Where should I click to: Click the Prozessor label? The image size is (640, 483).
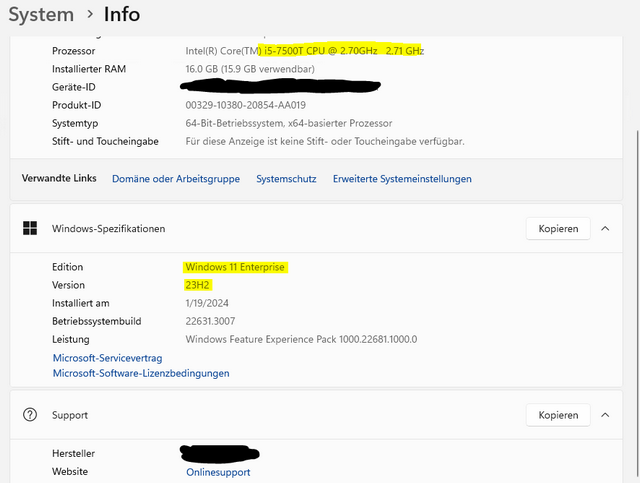pyautogui.click(x=73, y=51)
